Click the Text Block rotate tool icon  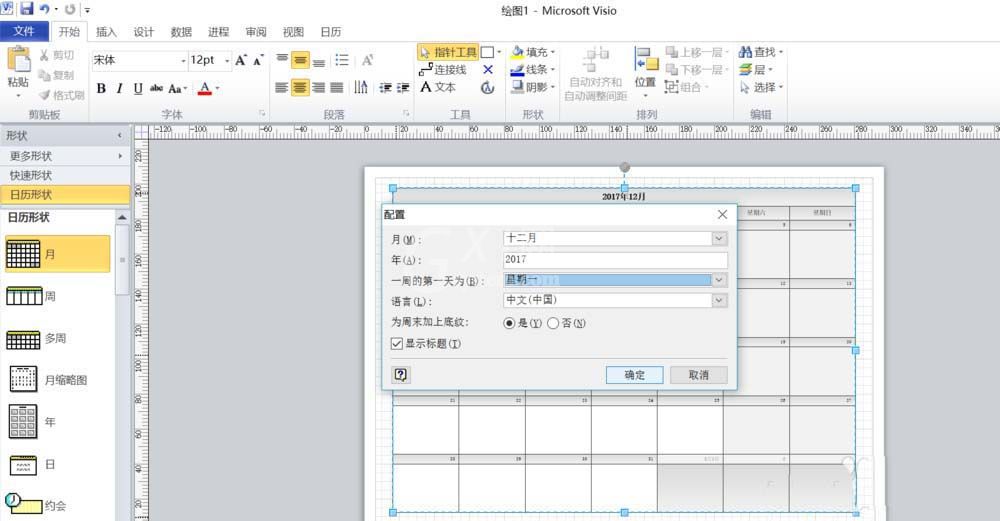tap(488, 87)
